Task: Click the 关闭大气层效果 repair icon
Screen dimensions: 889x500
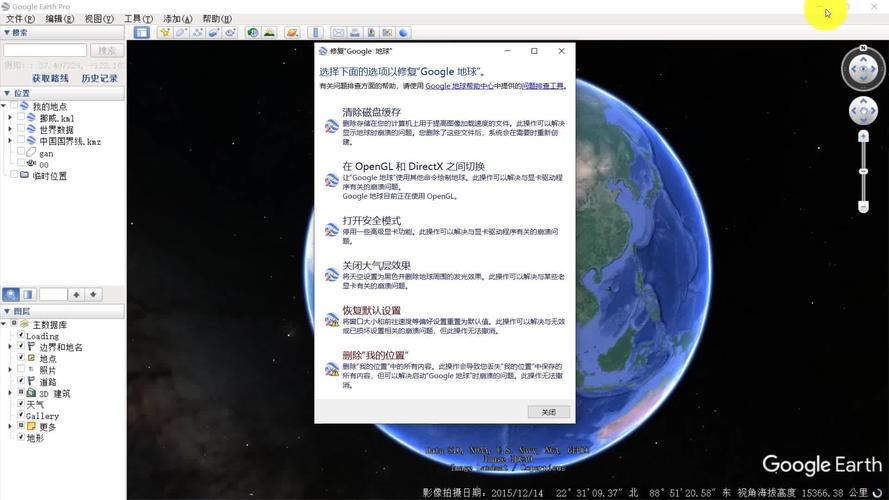Action: tap(332, 275)
